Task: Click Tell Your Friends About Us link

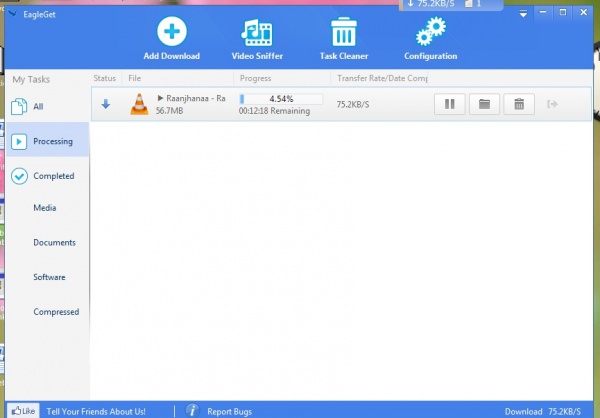Action: (96, 411)
